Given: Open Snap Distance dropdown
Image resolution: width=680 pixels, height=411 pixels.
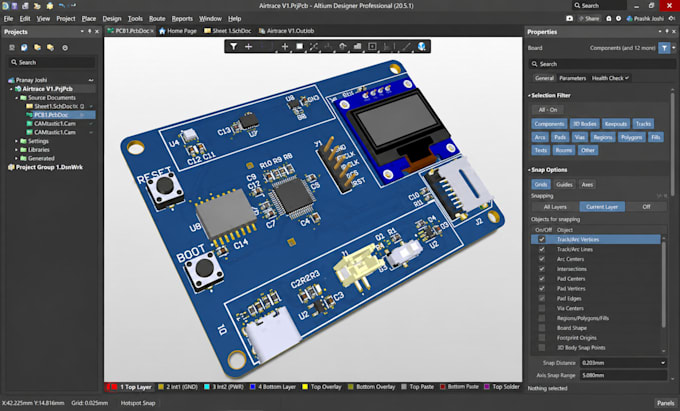Looking at the screenshot, I should [x=663, y=363].
